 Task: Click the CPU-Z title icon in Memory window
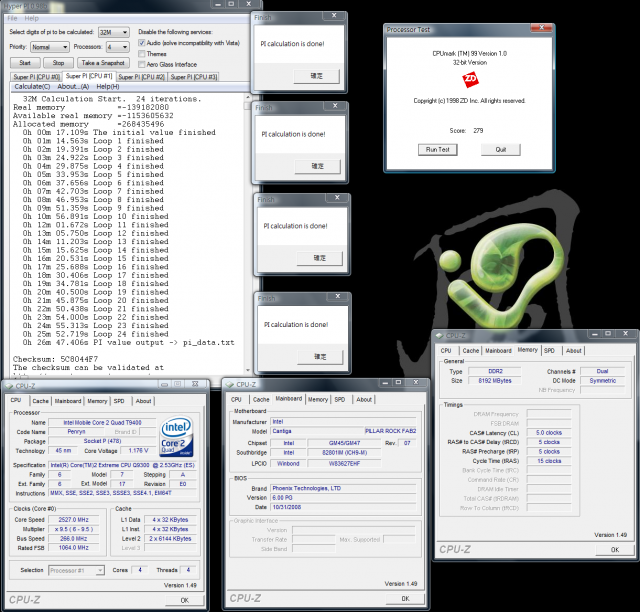(x=439, y=336)
